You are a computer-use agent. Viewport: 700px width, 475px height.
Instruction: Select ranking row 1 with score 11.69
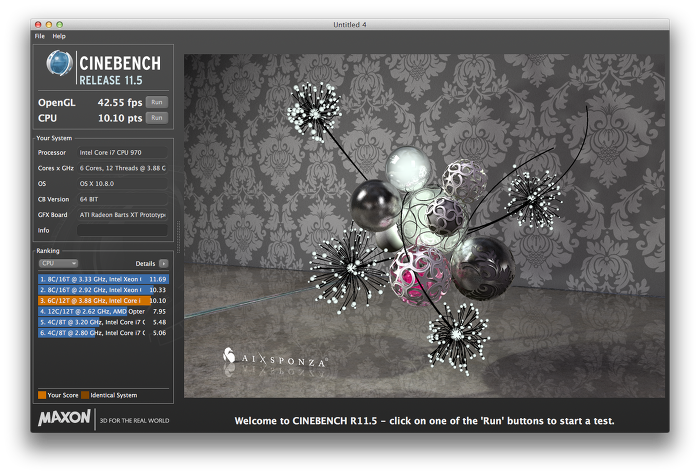pos(103,279)
